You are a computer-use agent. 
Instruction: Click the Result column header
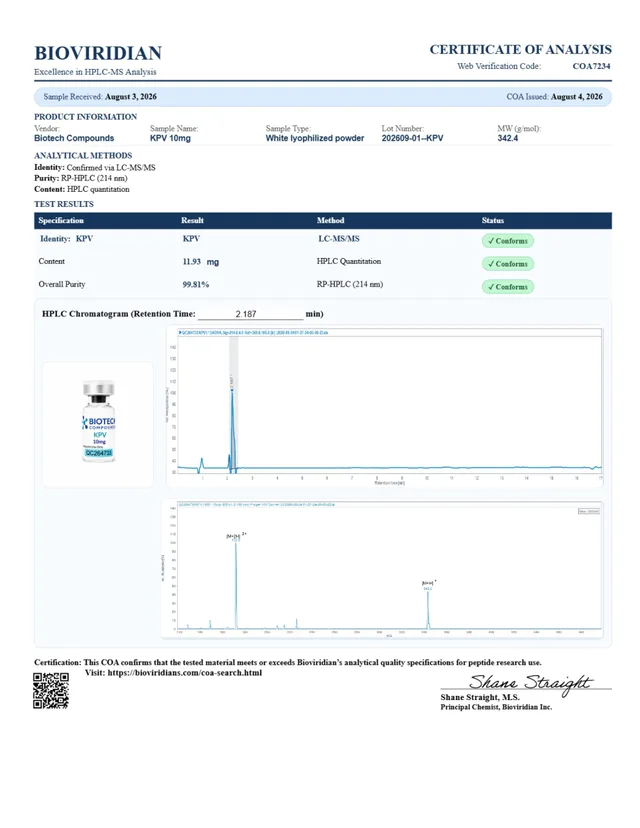point(192,220)
